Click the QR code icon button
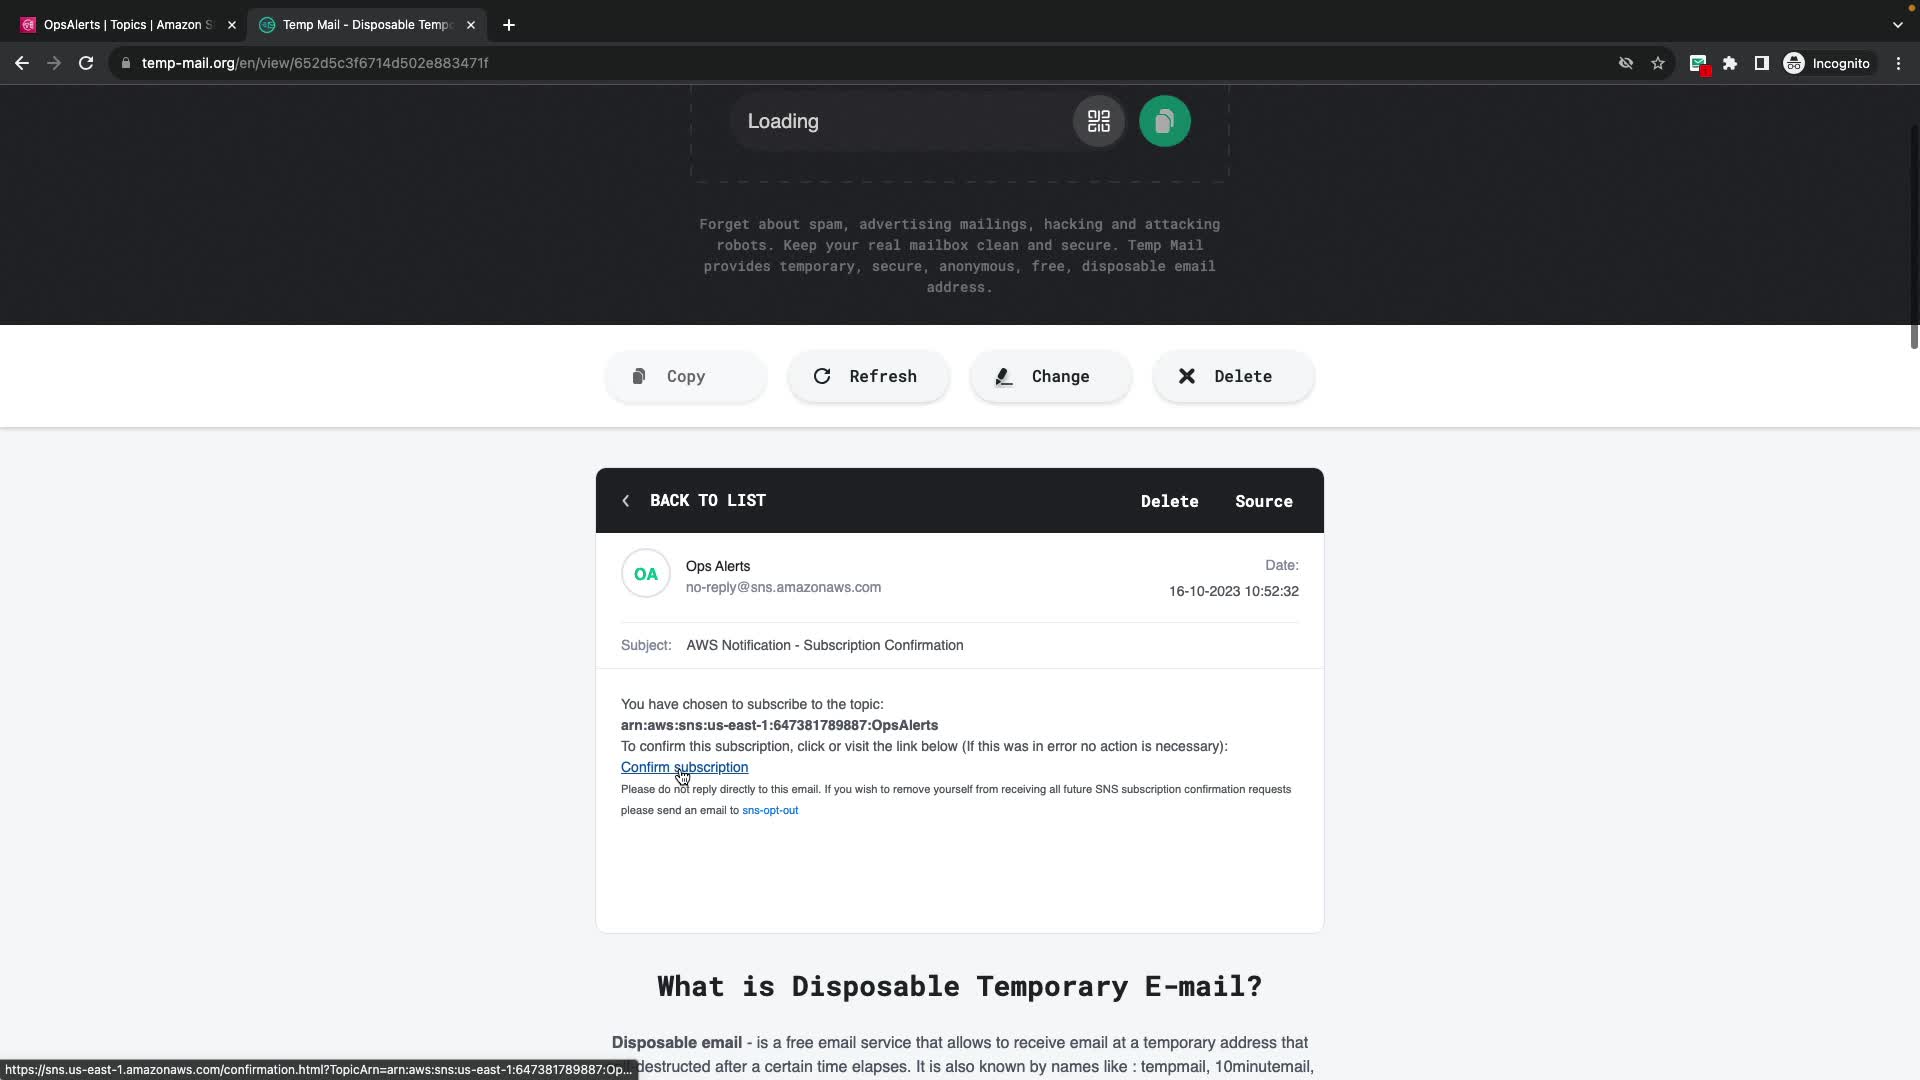 [x=1098, y=121]
